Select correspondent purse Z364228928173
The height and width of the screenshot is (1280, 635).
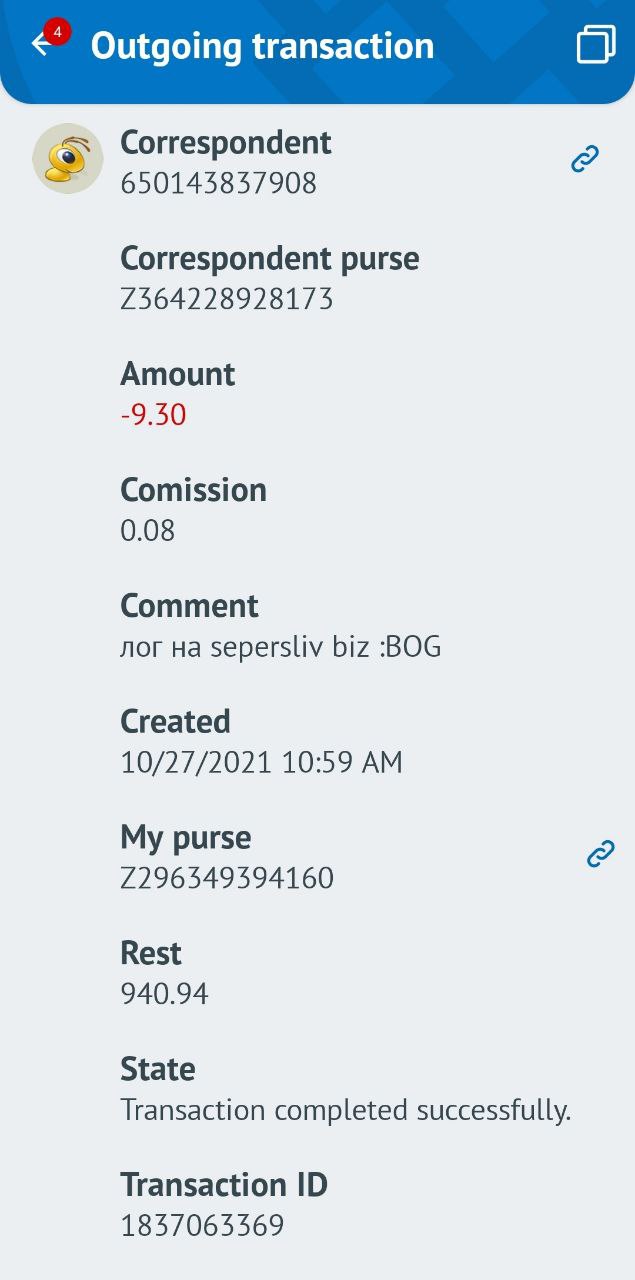pyautogui.click(x=227, y=300)
